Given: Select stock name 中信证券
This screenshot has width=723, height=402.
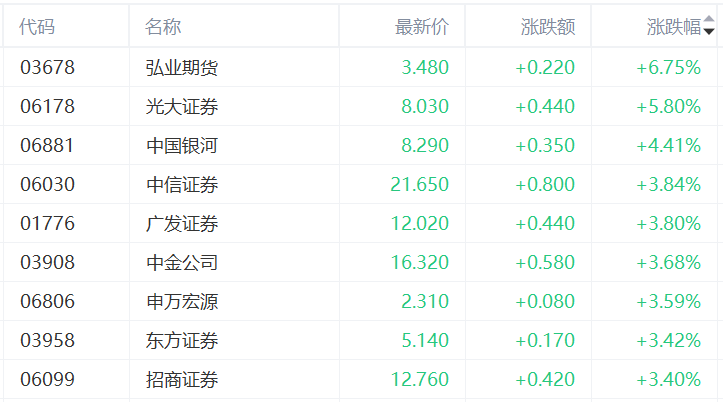Looking at the screenshot, I should pos(182,185).
